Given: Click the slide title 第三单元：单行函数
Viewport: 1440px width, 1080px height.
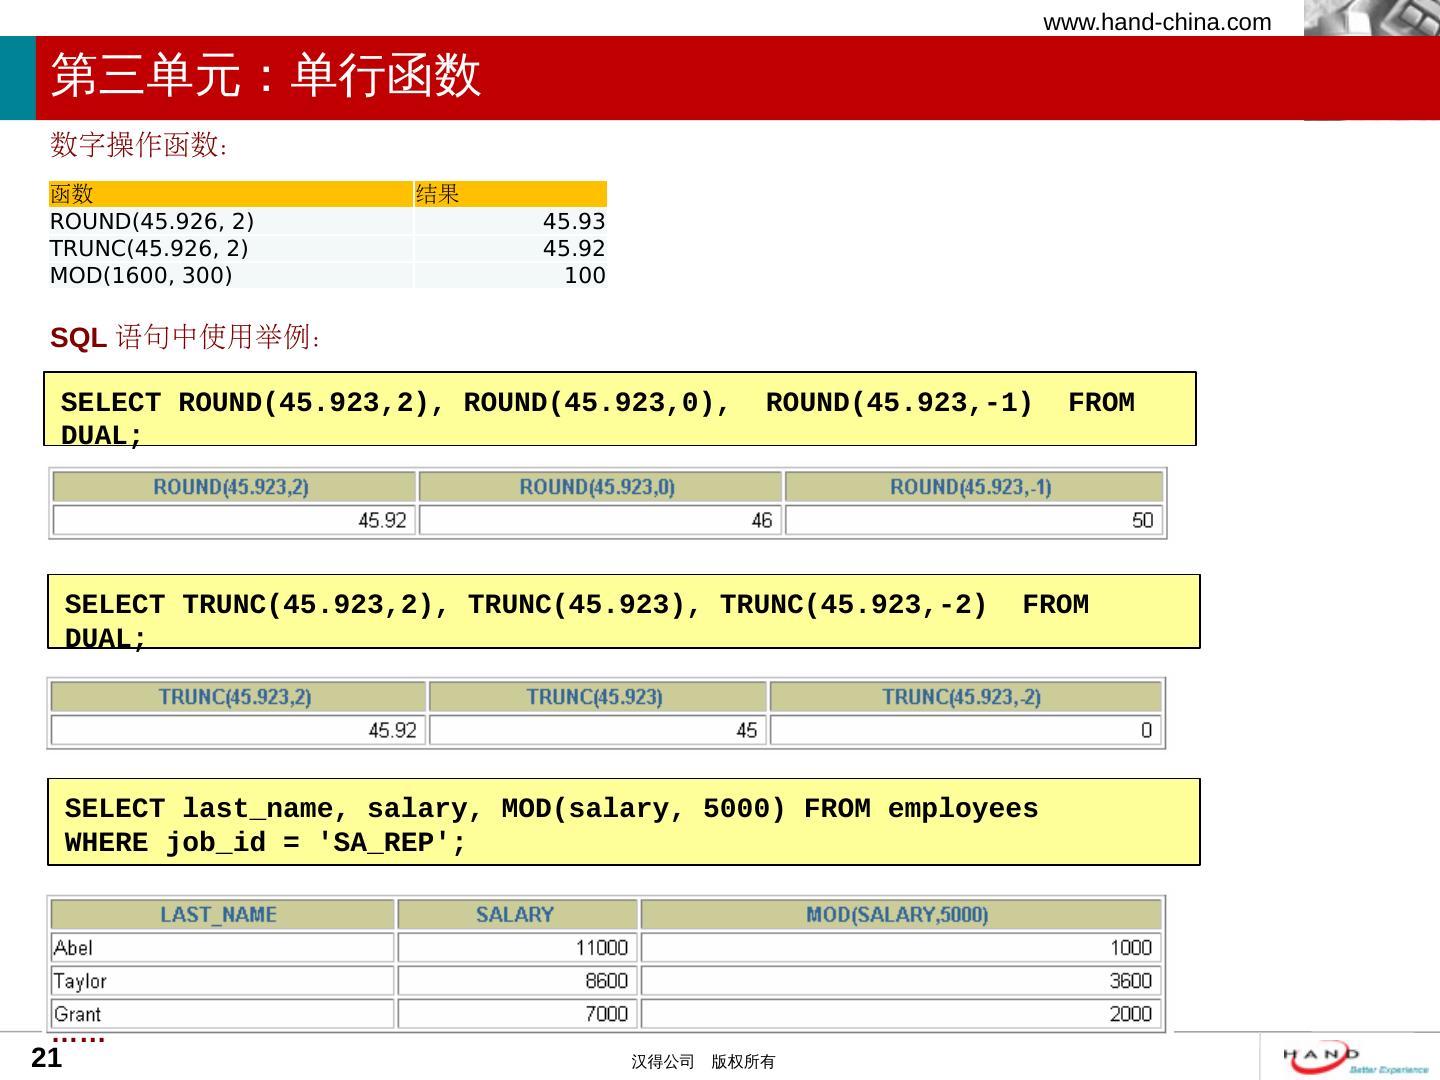Looking at the screenshot, I should pos(266,76).
